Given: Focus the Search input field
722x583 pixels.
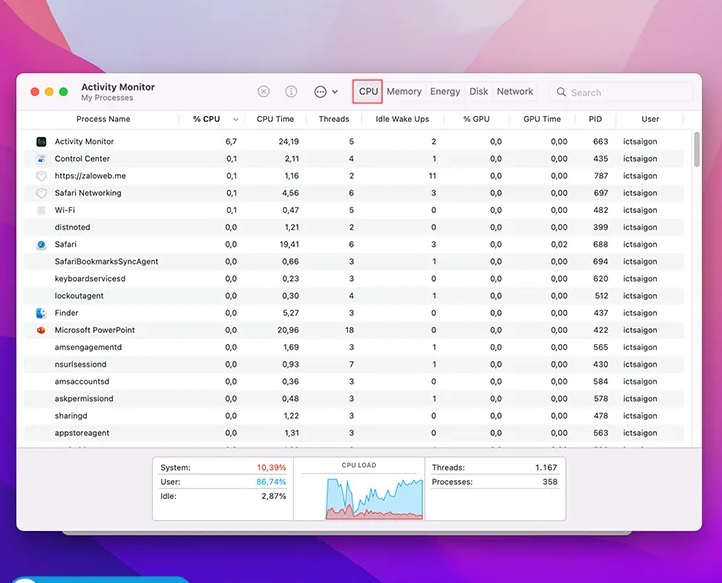Looking at the screenshot, I should pyautogui.click(x=621, y=92).
